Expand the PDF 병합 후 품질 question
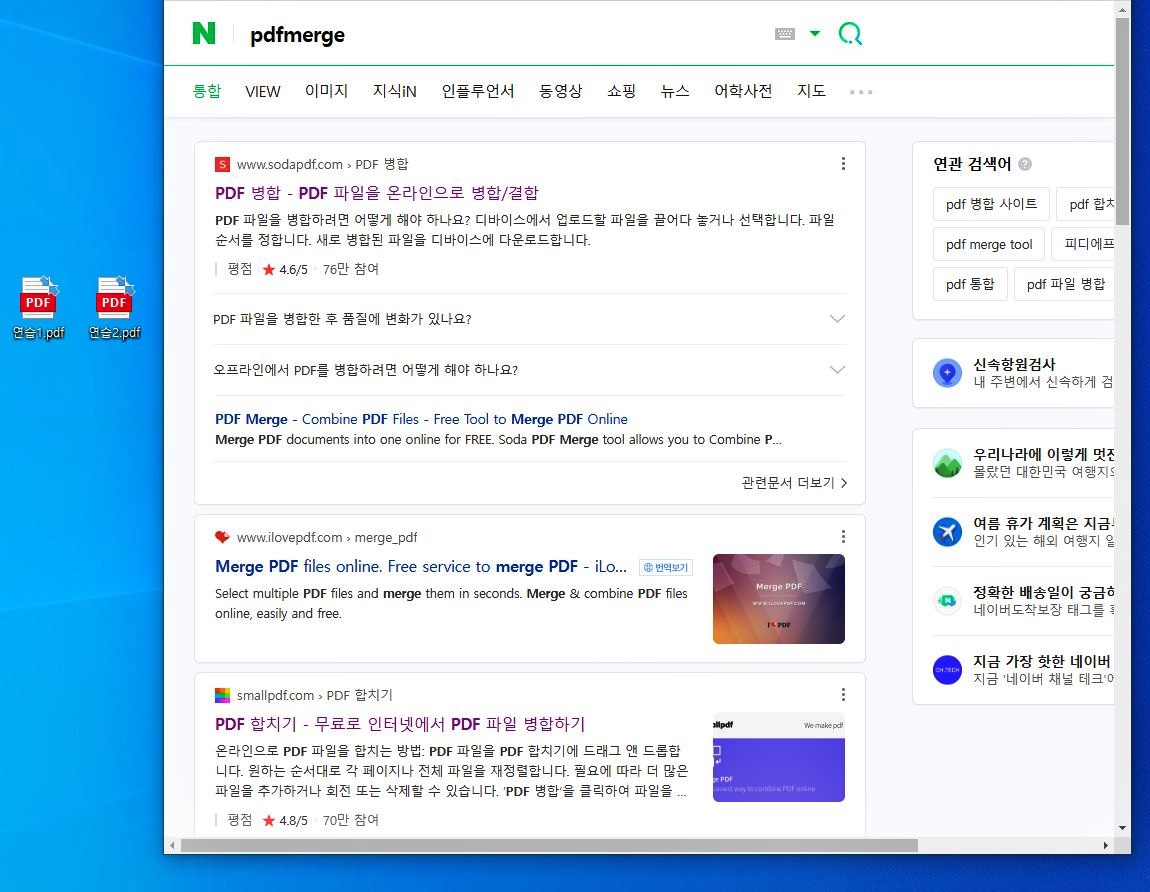The image size is (1150, 892). click(x=530, y=319)
